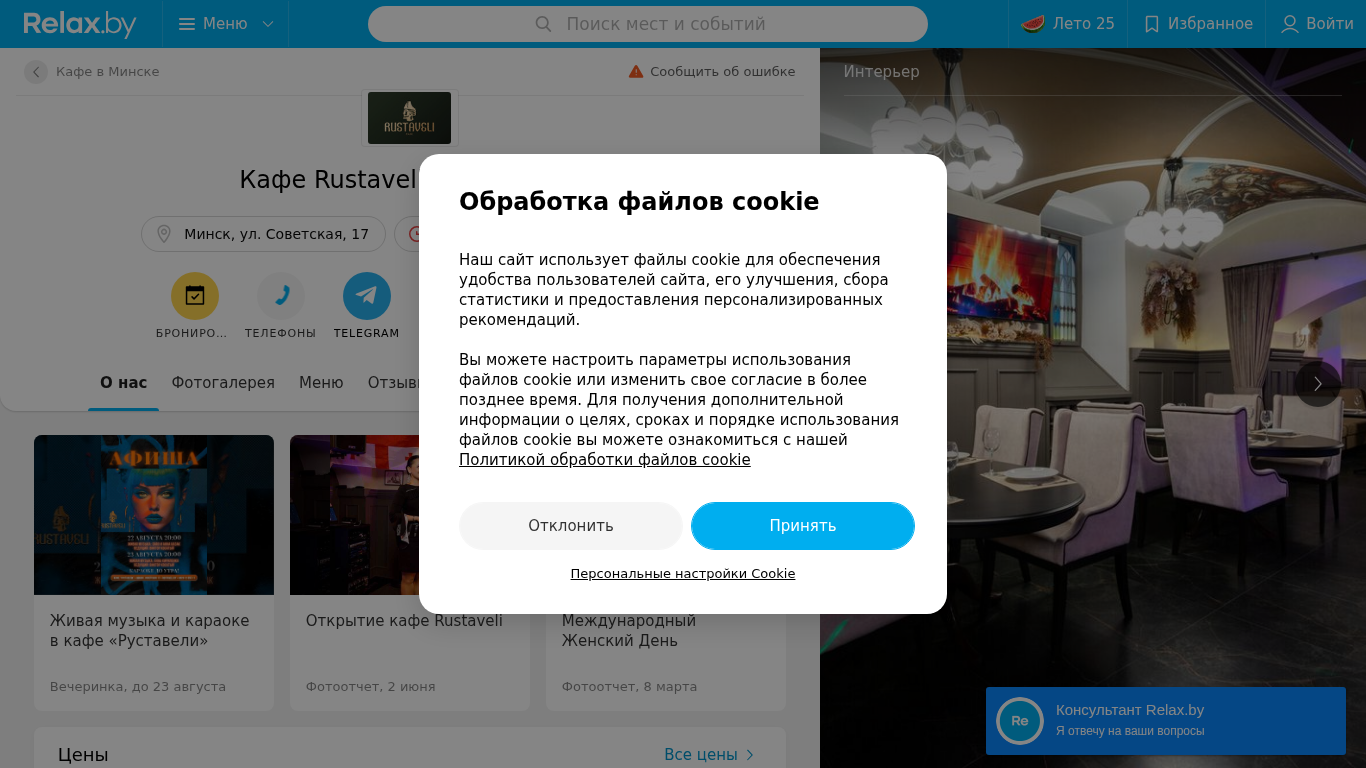Viewport: 1366px width, 768px height.
Task: Switch to the Меню tab under cafe info
Action: (321, 383)
